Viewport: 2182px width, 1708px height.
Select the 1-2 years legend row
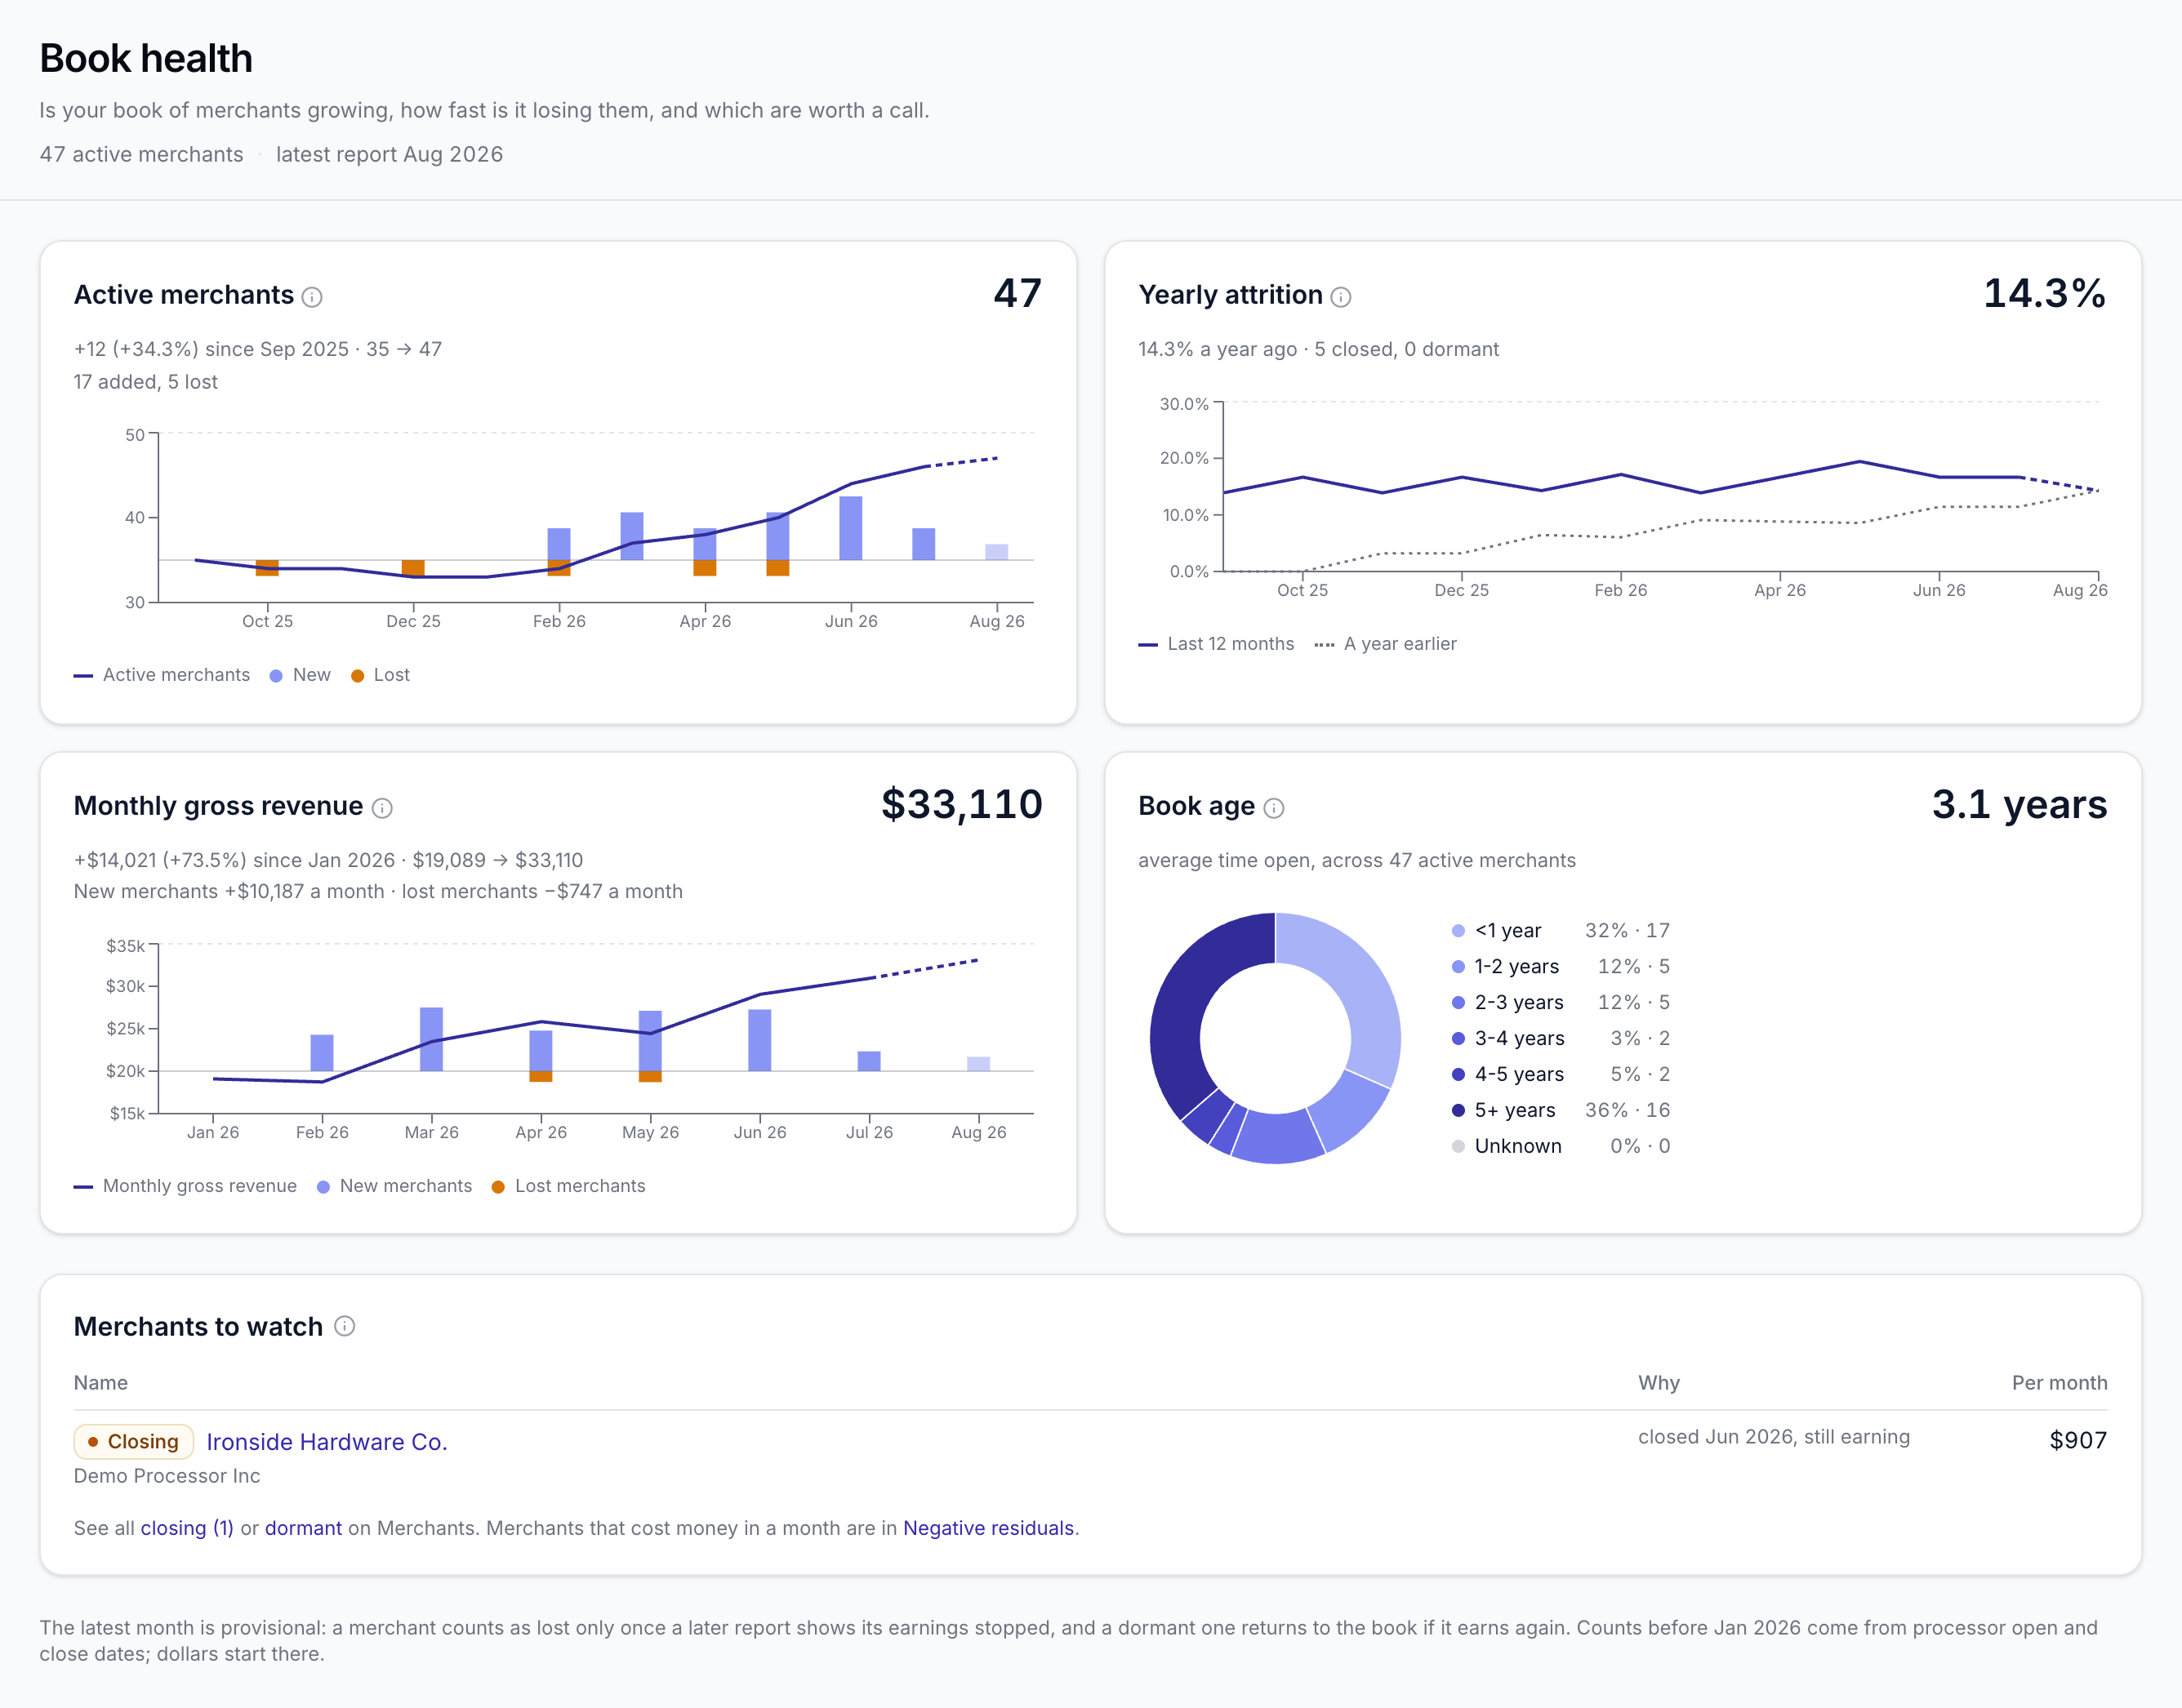tap(1561, 966)
